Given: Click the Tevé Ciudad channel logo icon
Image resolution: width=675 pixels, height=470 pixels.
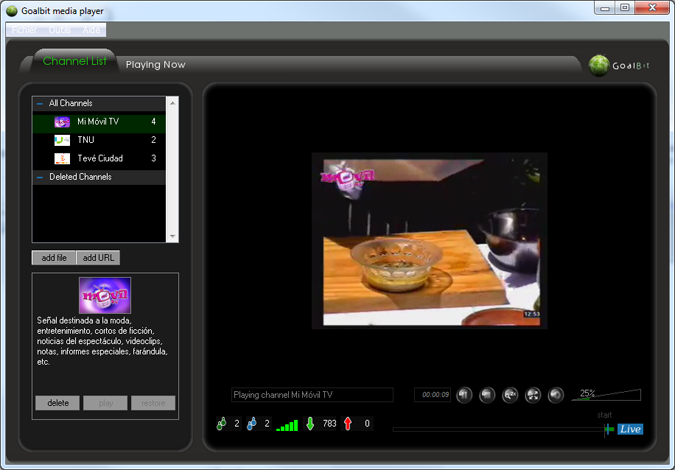Looking at the screenshot, I should pyautogui.click(x=62, y=158).
